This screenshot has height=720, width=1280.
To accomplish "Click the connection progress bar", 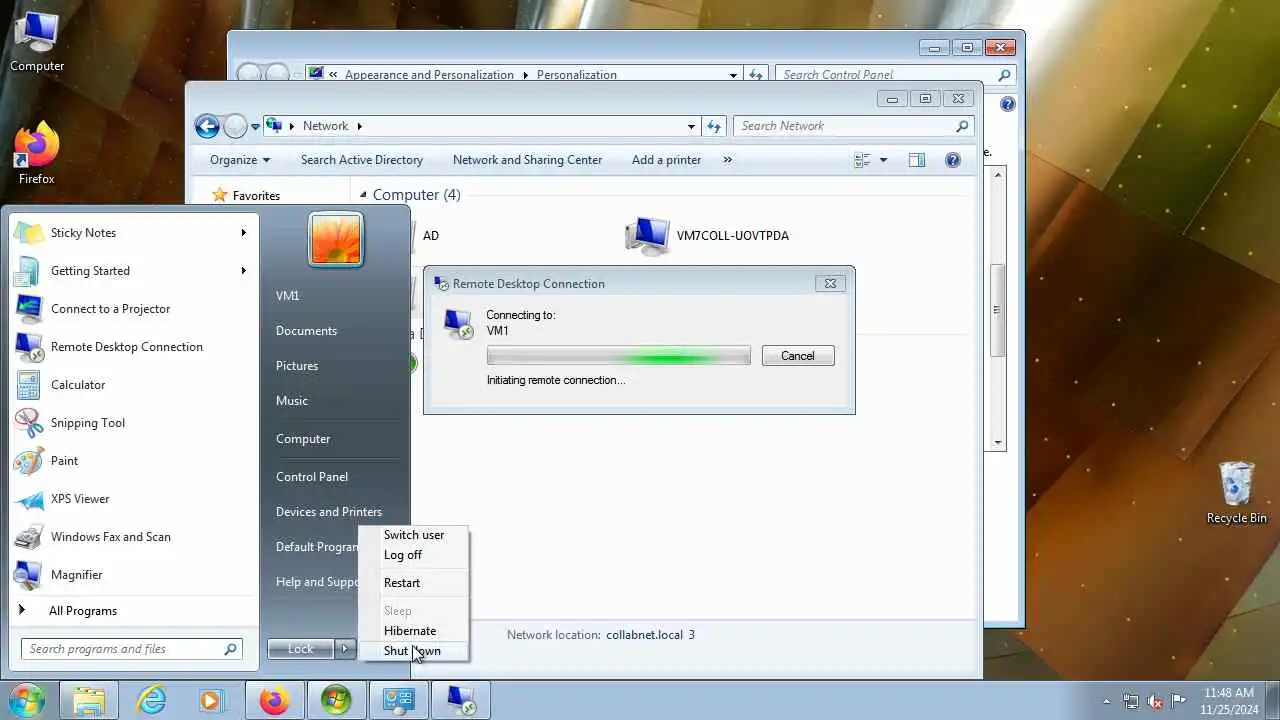I will tap(619, 356).
